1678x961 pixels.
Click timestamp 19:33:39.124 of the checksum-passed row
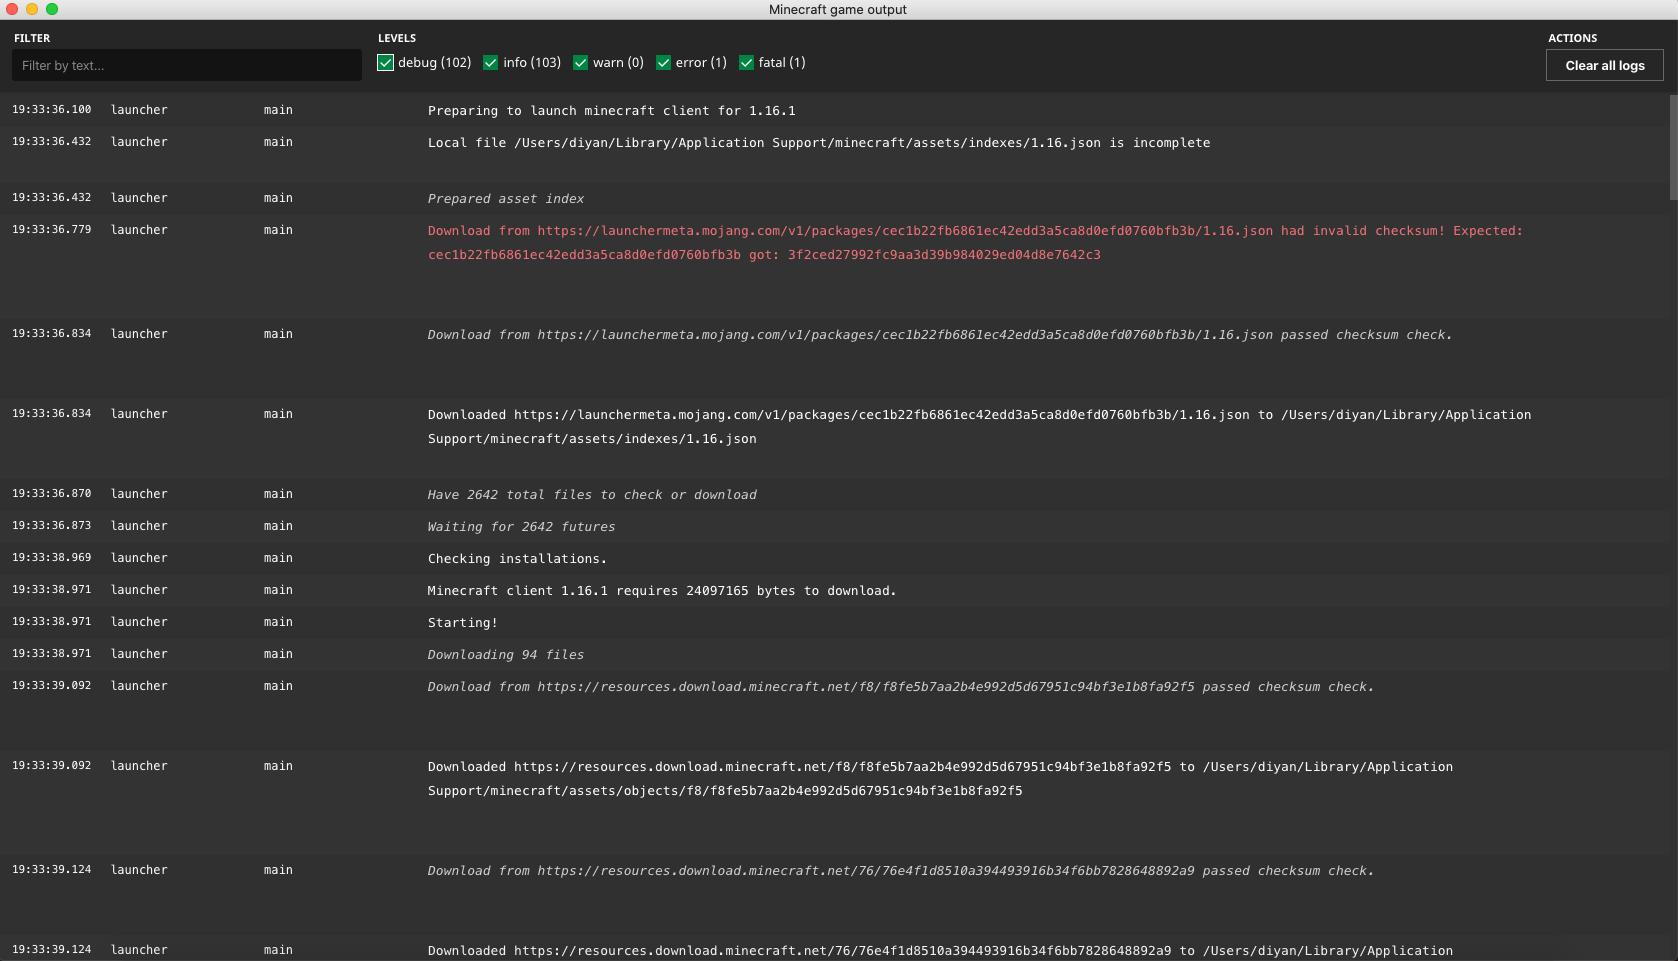click(x=51, y=870)
